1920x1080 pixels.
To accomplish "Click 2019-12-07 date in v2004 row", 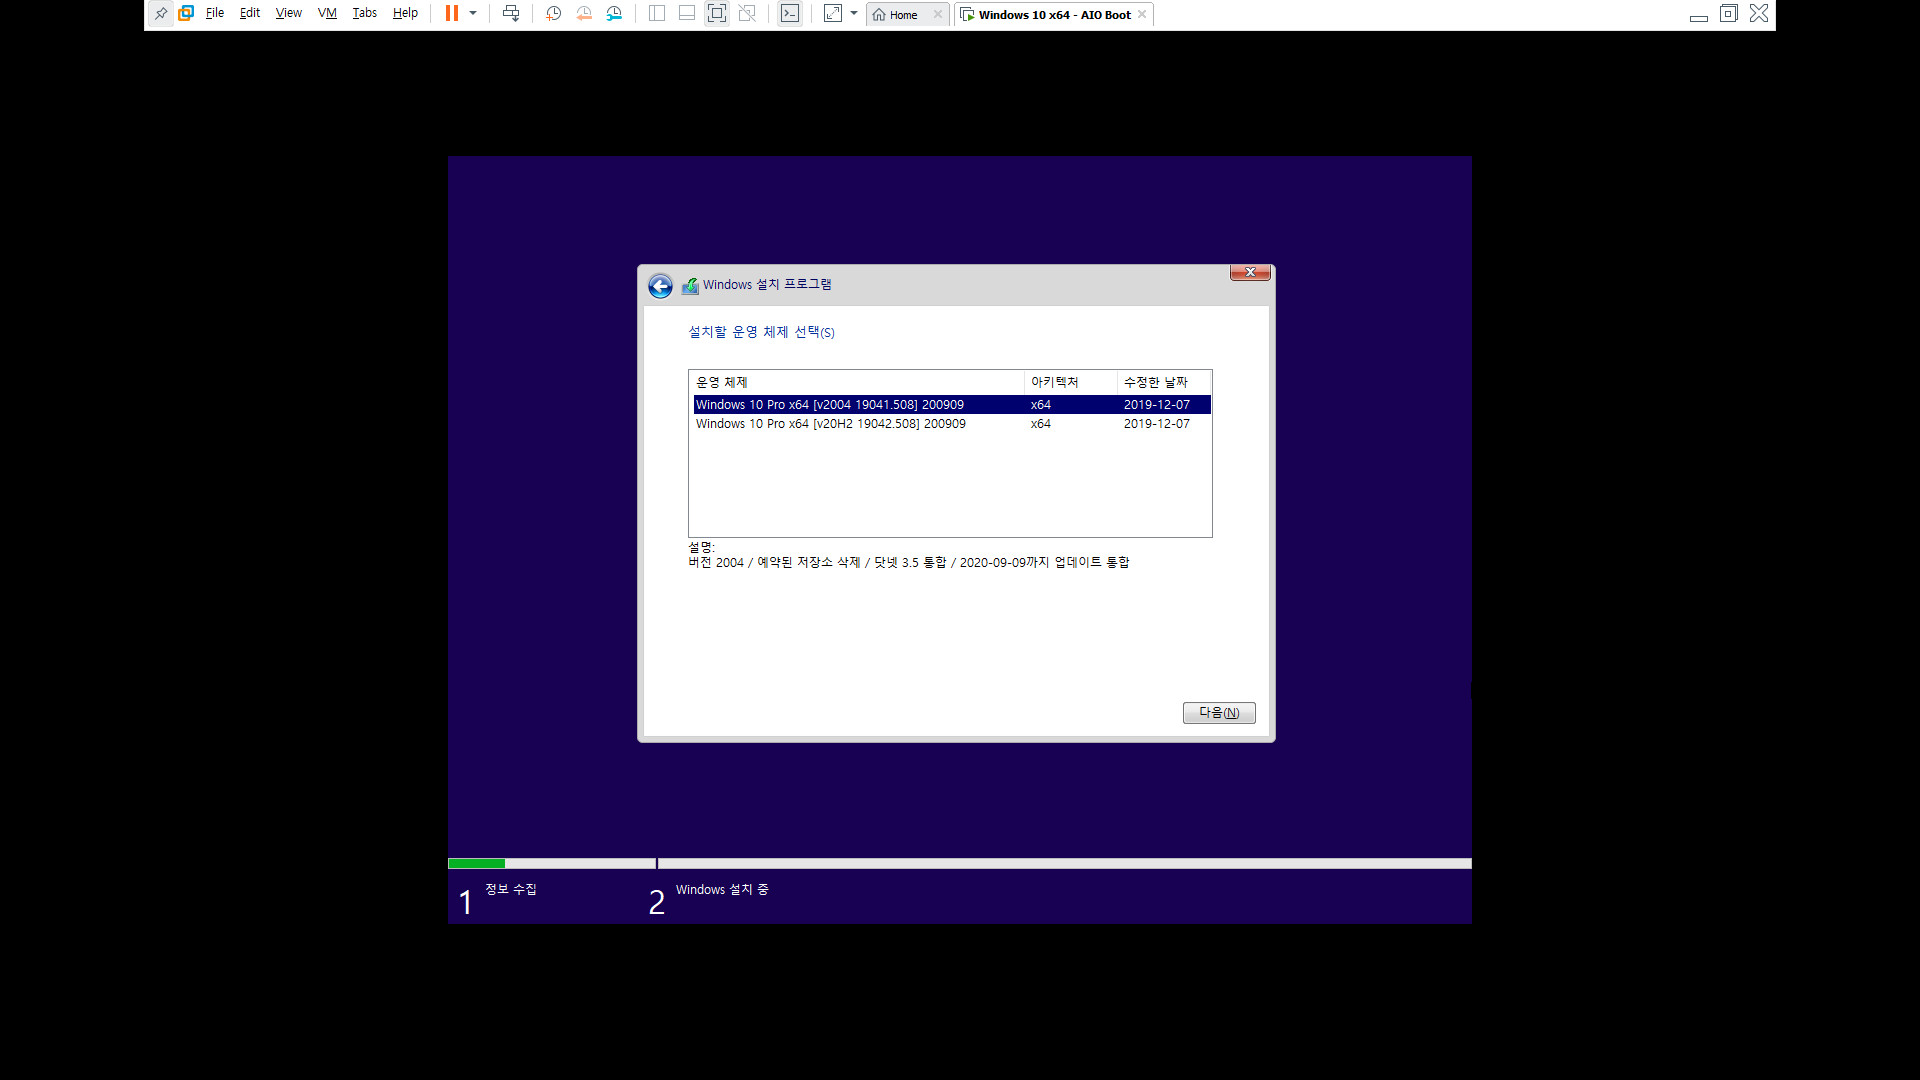I will (1157, 405).
